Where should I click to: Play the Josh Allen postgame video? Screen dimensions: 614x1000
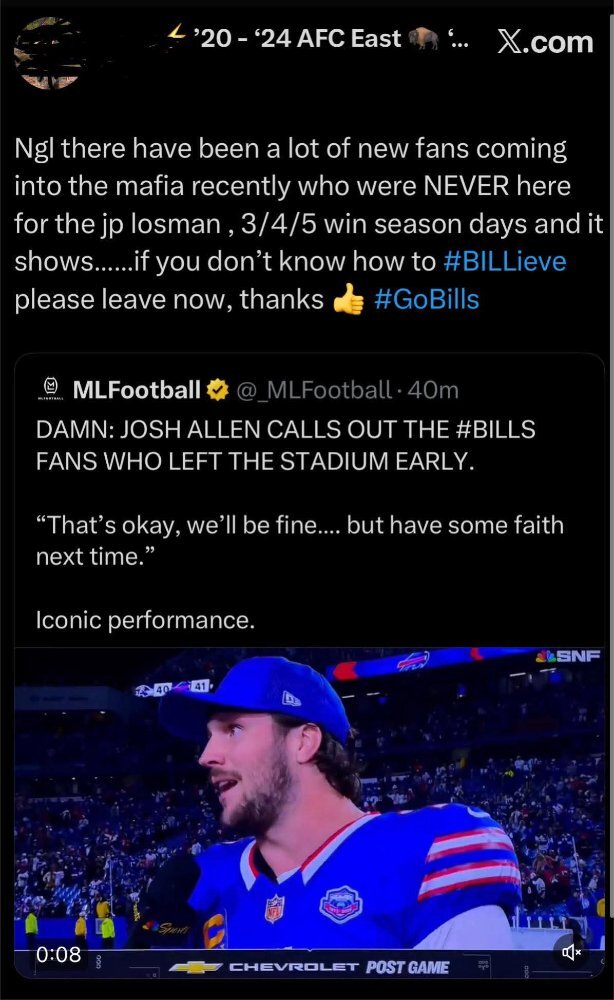pos(309,800)
